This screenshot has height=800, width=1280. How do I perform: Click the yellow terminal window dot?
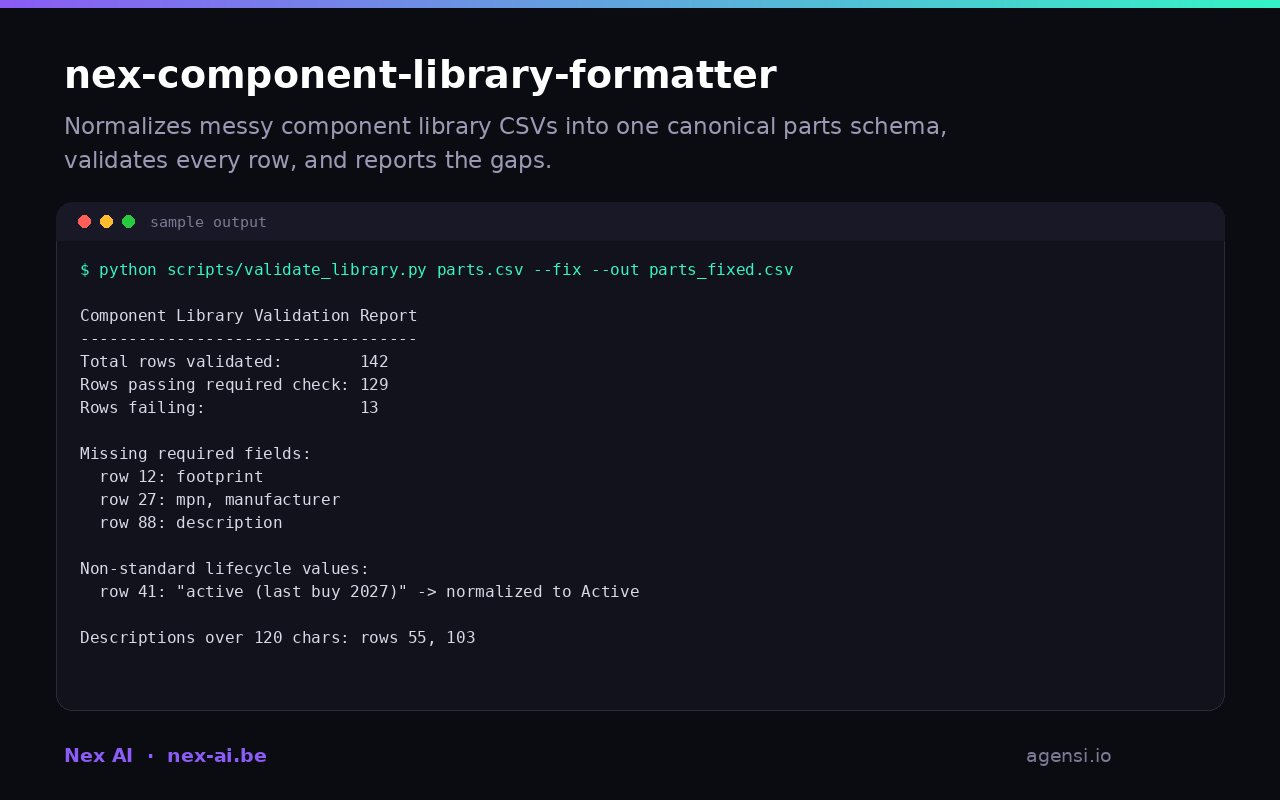(x=106, y=222)
